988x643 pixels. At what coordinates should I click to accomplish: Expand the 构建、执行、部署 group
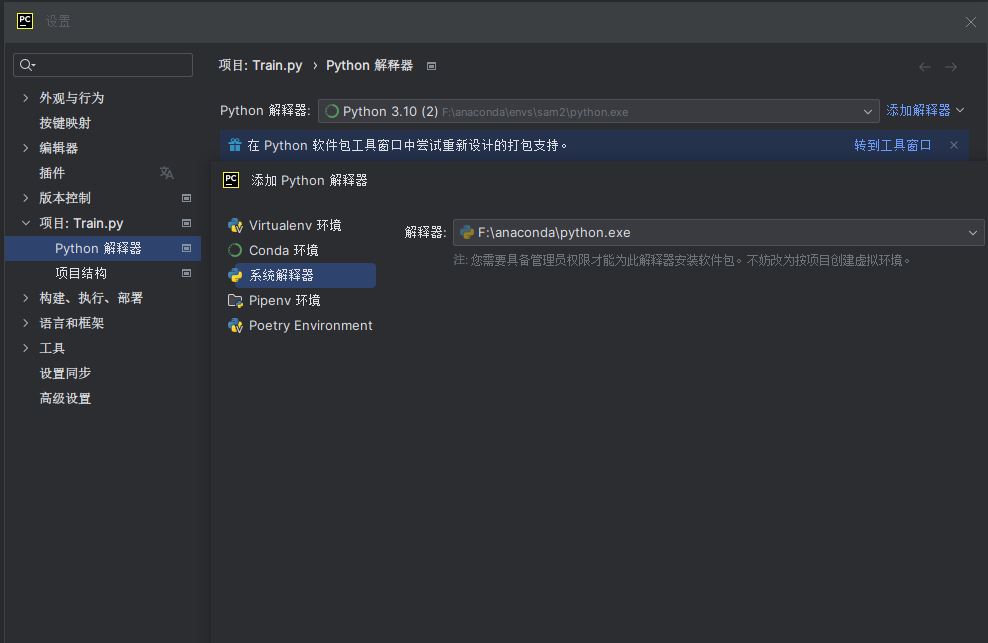25,298
